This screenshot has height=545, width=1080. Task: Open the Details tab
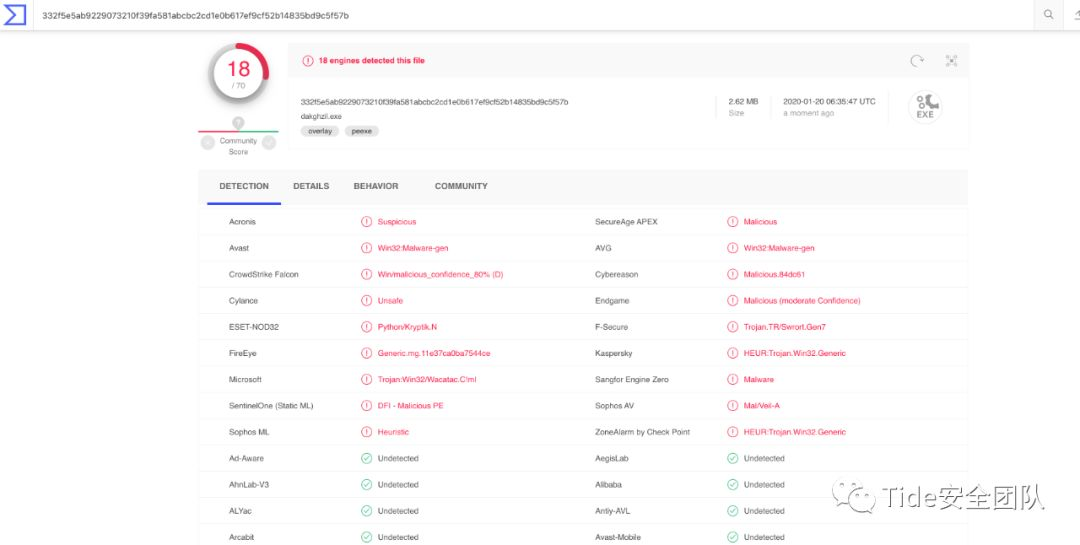(x=311, y=186)
